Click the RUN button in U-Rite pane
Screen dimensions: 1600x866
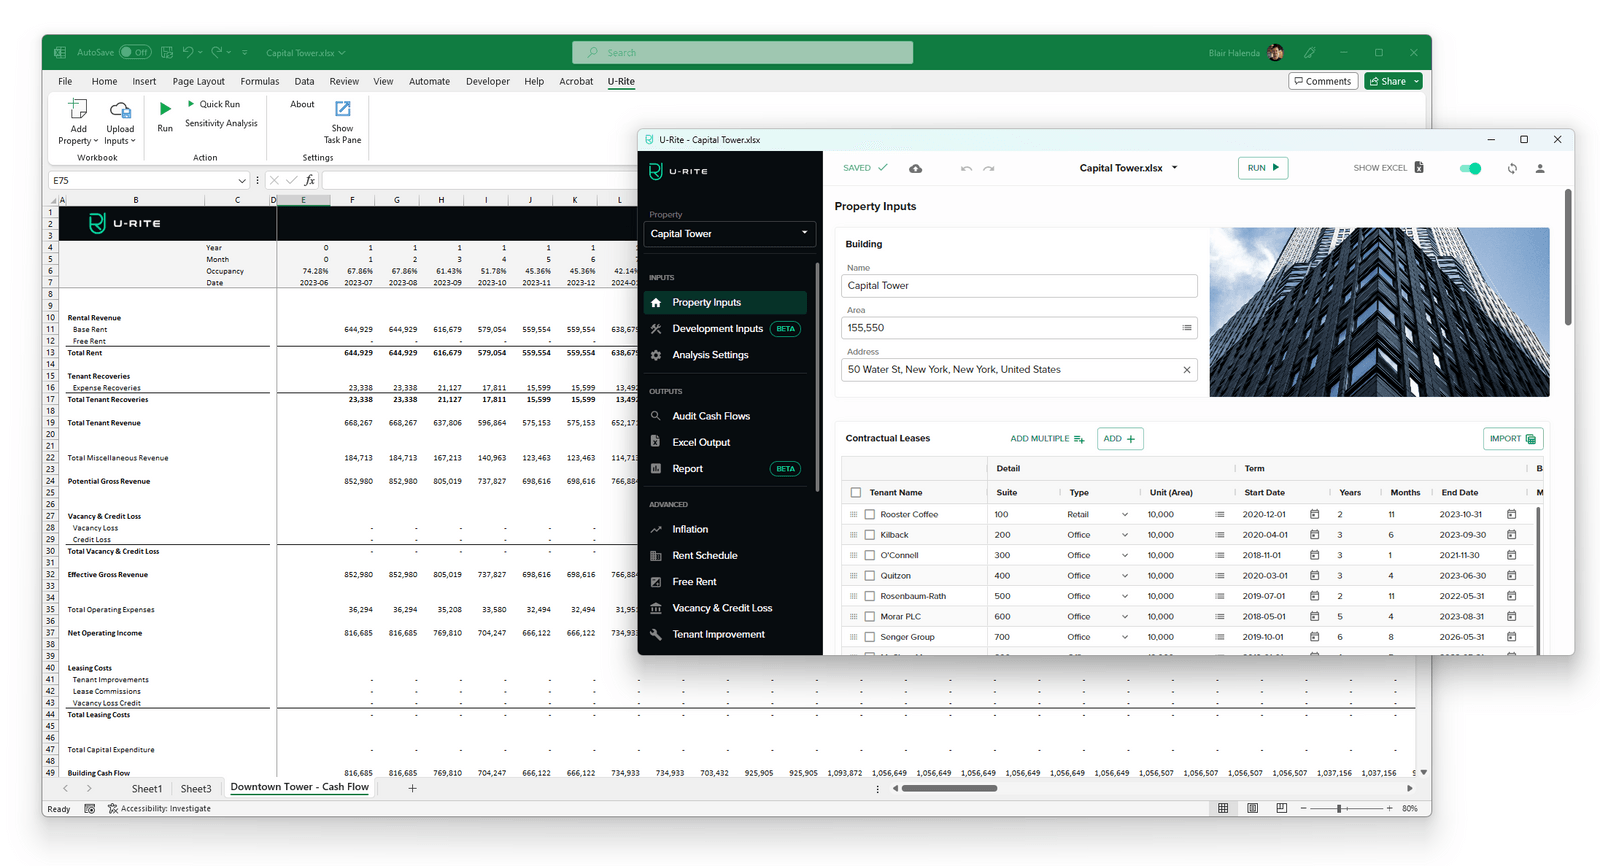1263,168
